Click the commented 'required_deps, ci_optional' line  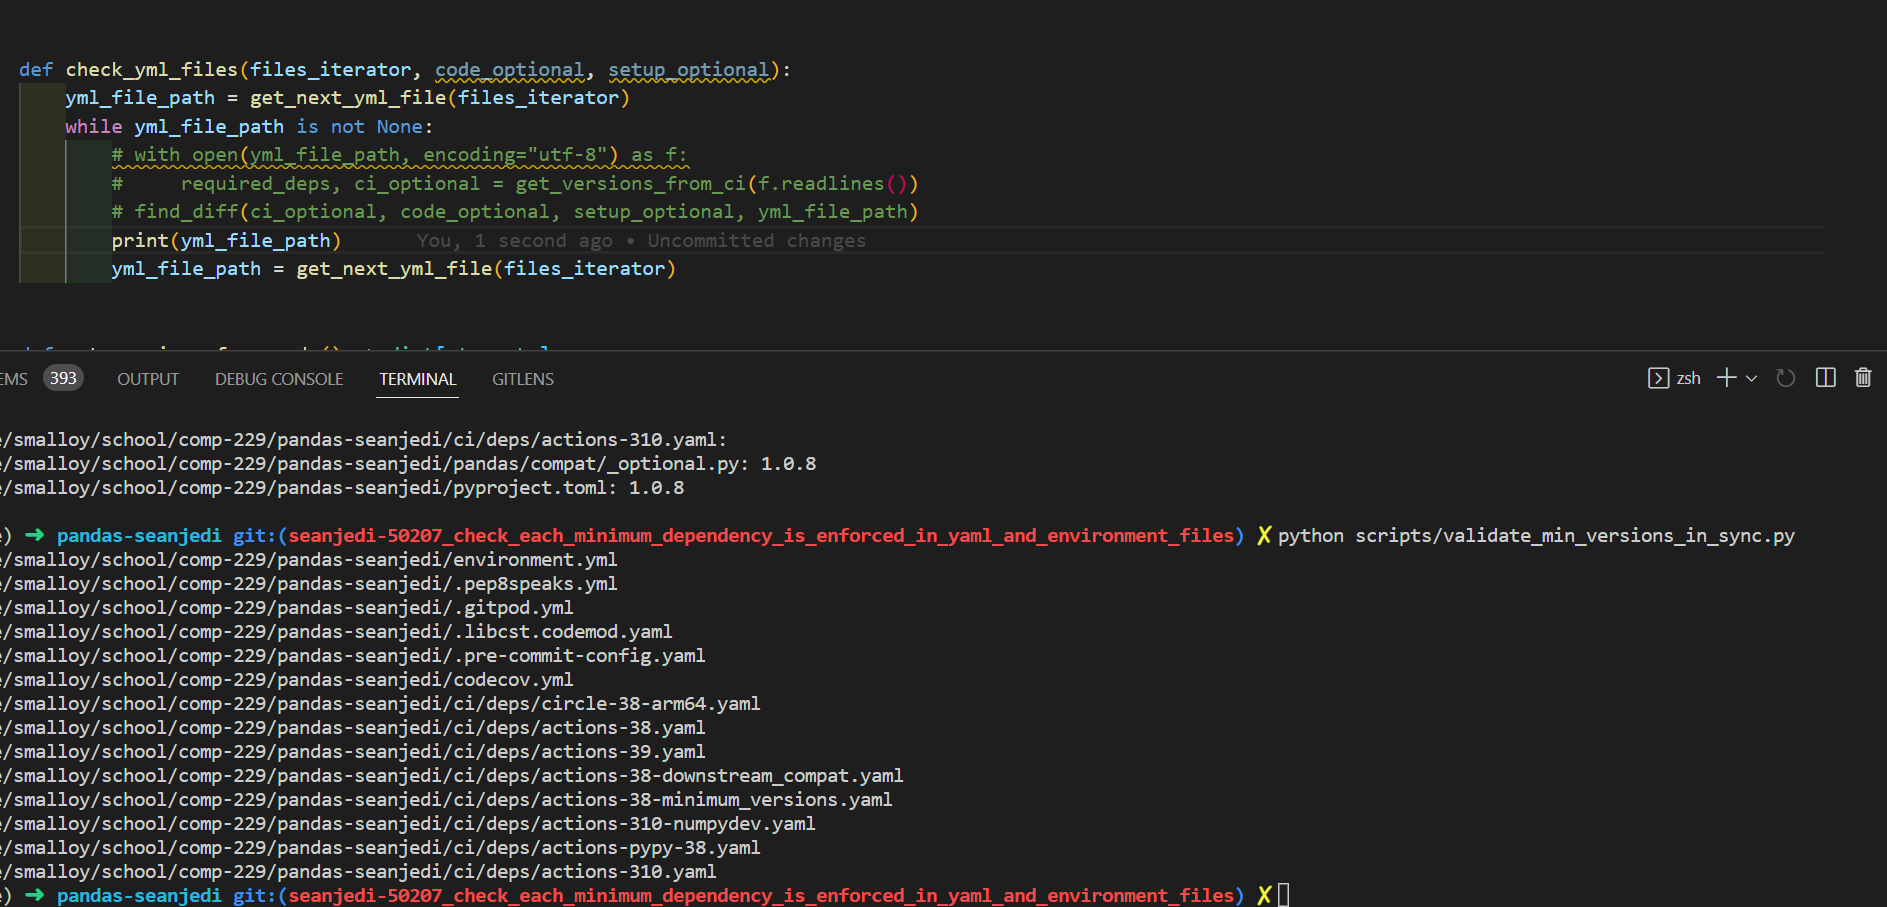click(x=515, y=183)
